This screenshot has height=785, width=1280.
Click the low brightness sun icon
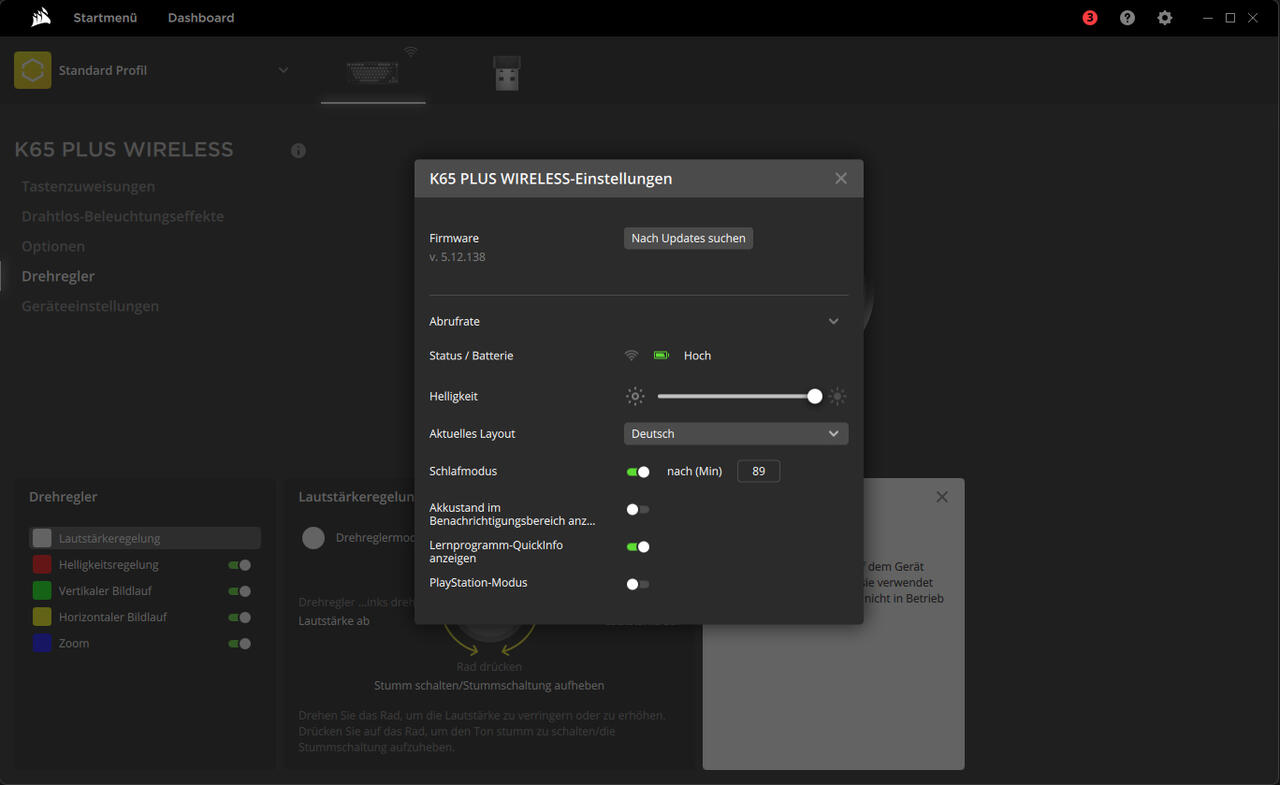click(x=635, y=396)
